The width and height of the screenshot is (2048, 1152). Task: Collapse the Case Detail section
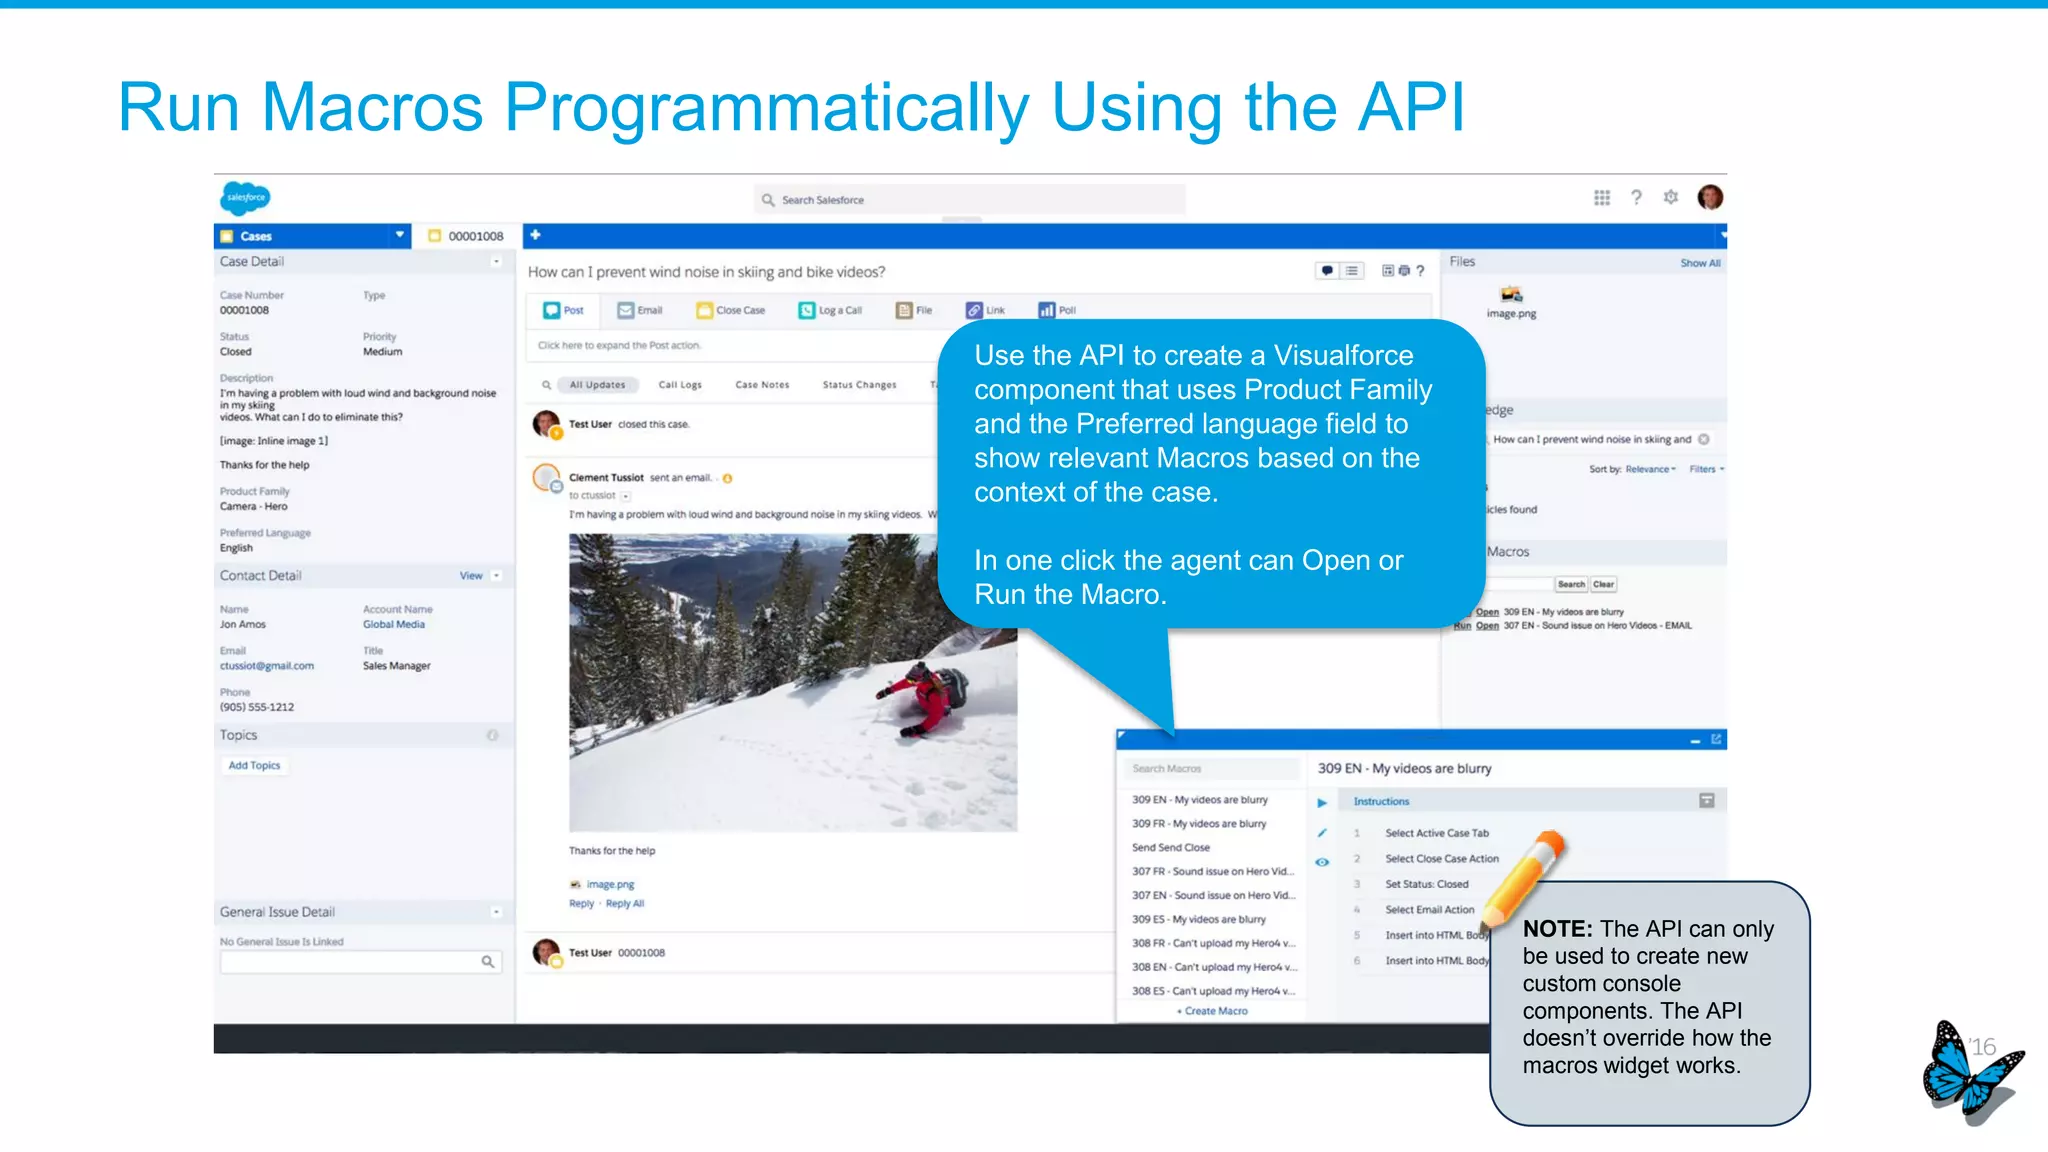[x=496, y=262]
